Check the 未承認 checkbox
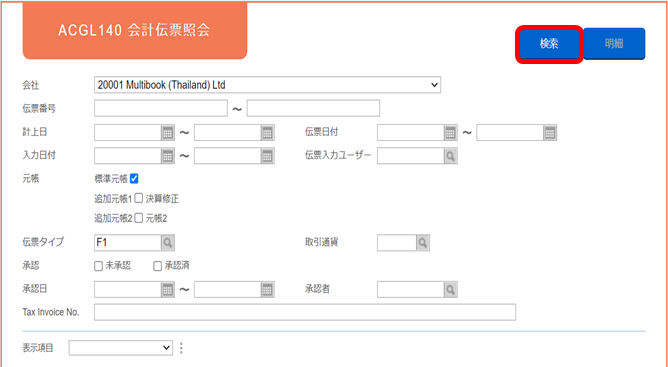668x367 pixels. pyautogui.click(x=98, y=266)
